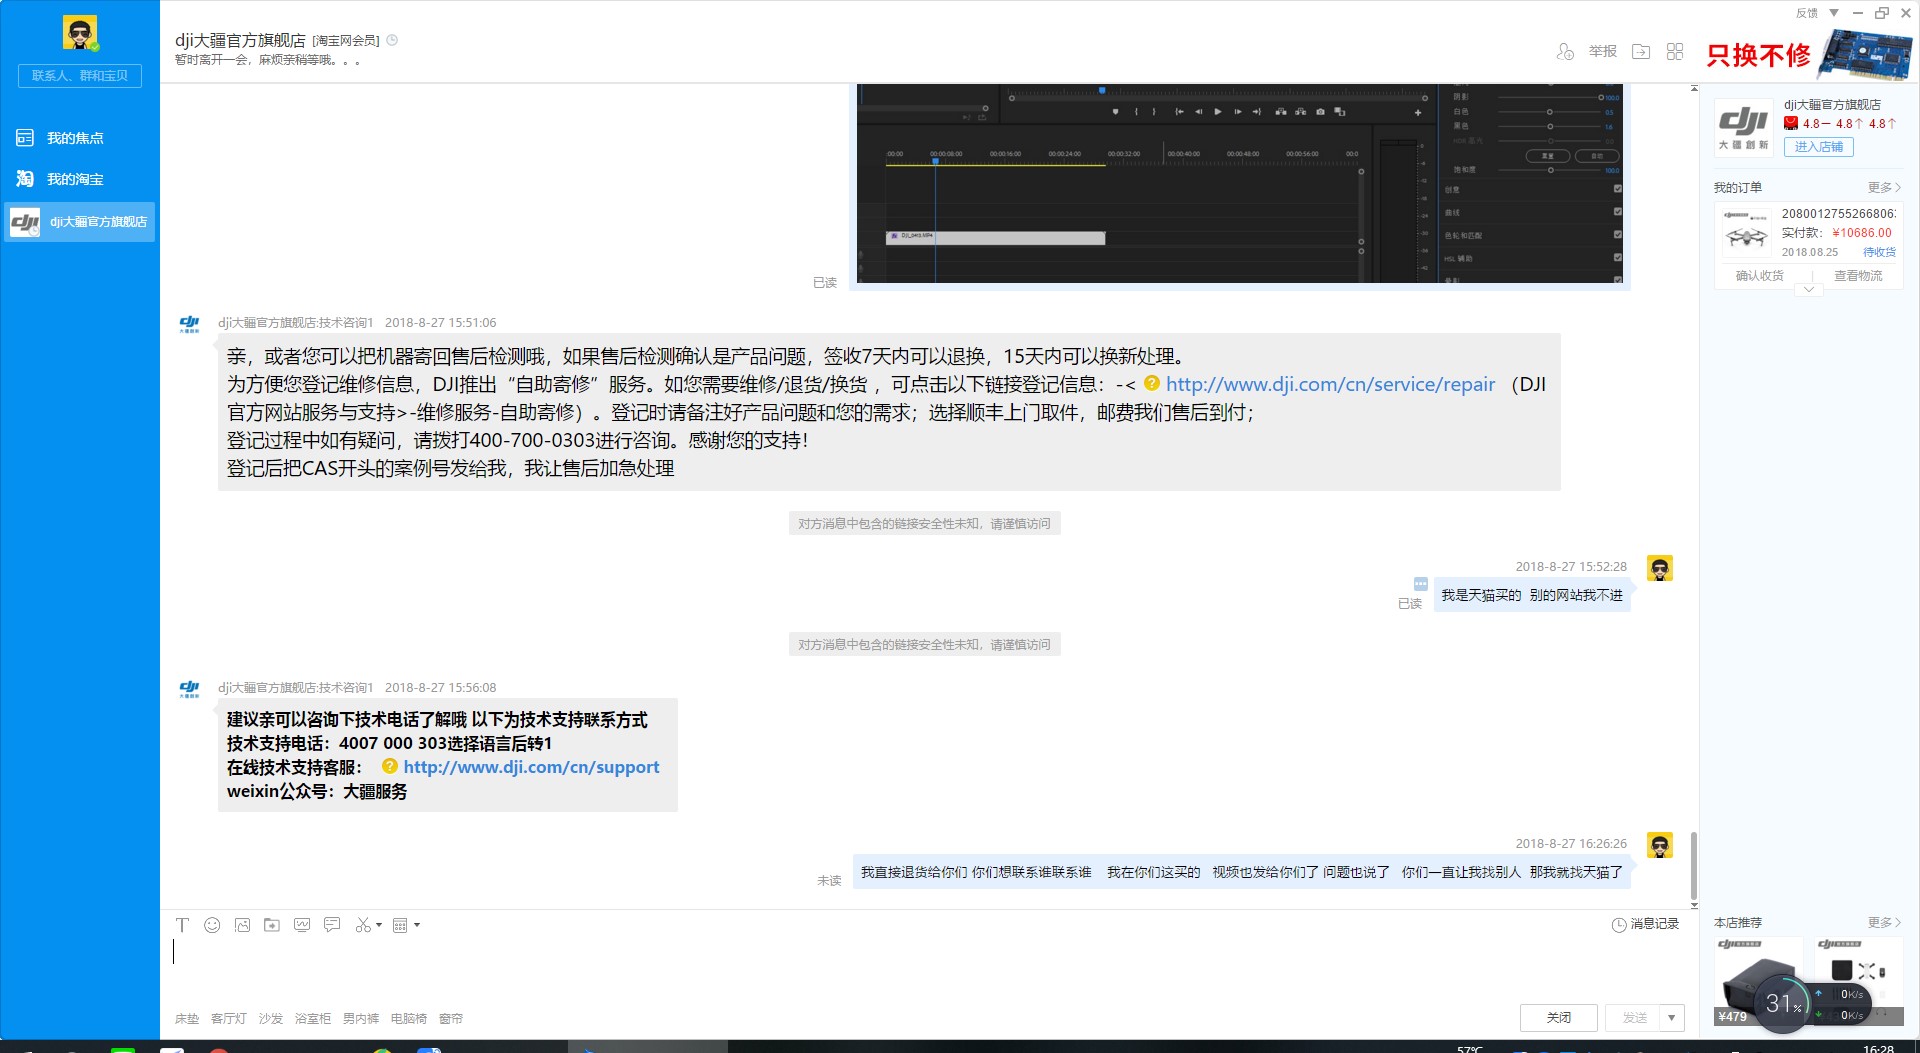Open the quick phrases speech-bubble icon
The image size is (1920, 1053).
(x=332, y=925)
